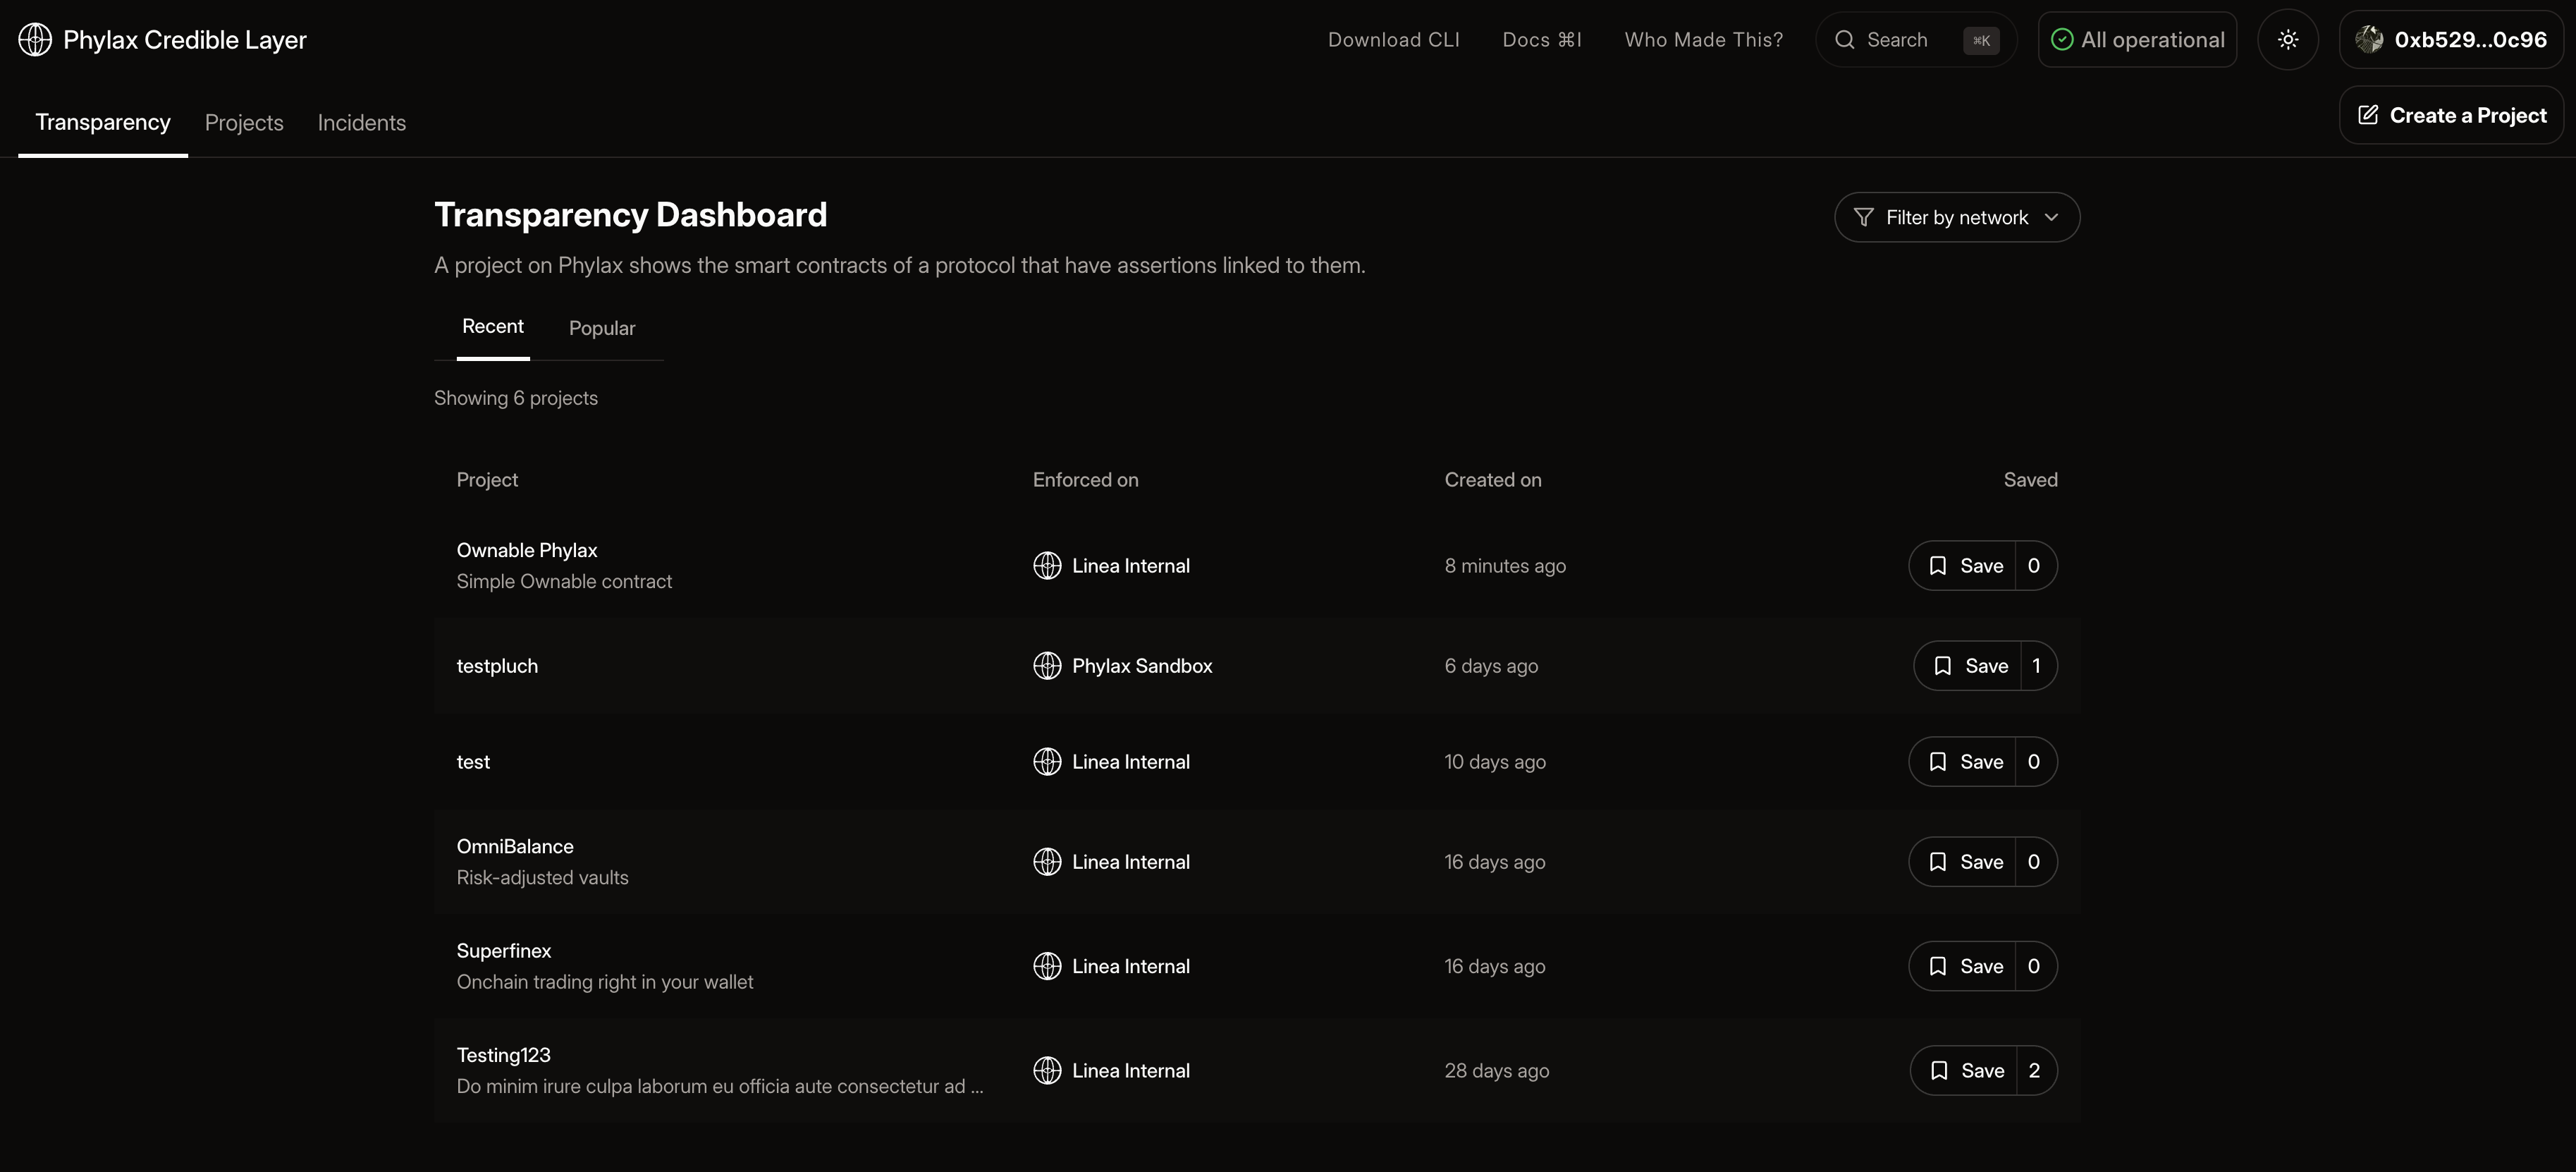Screen dimensions: 2576x1172
Task: Open the OmniBalance project row
Action: coord(515,847)
